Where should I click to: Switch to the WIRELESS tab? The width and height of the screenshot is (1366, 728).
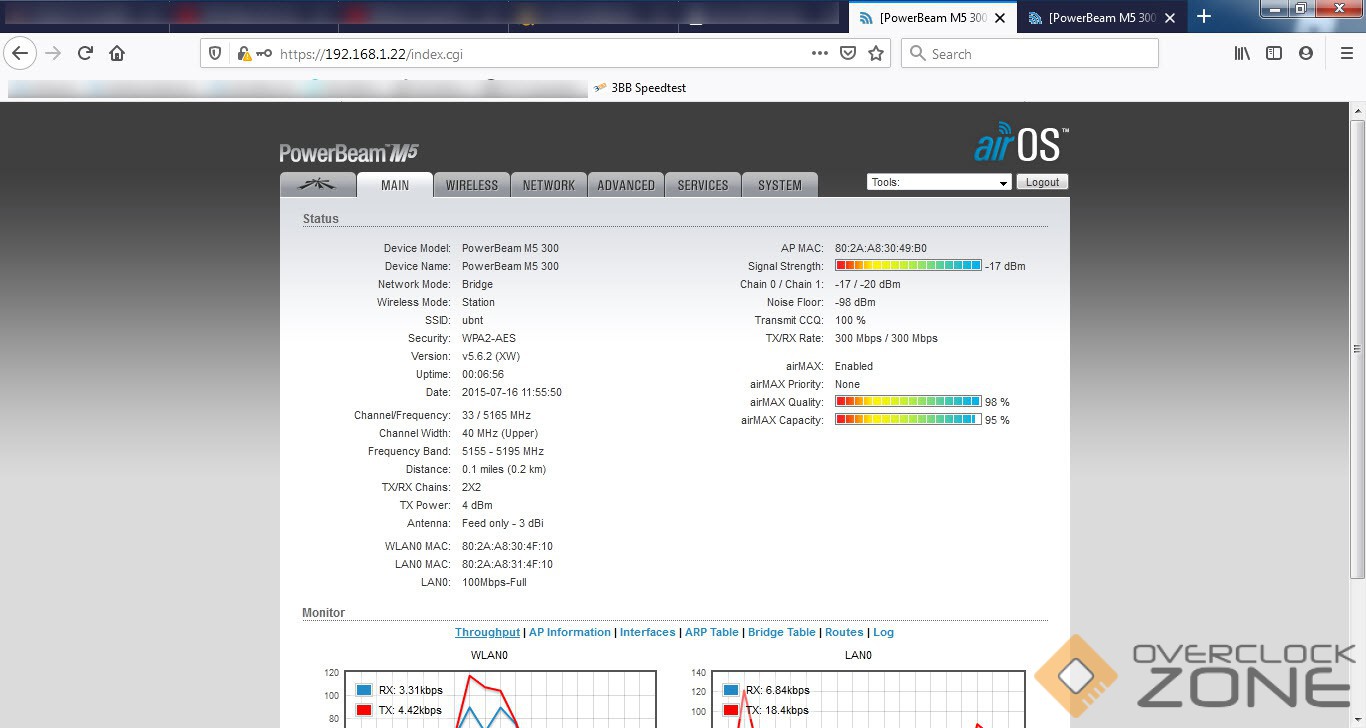(x=471, y=185)
